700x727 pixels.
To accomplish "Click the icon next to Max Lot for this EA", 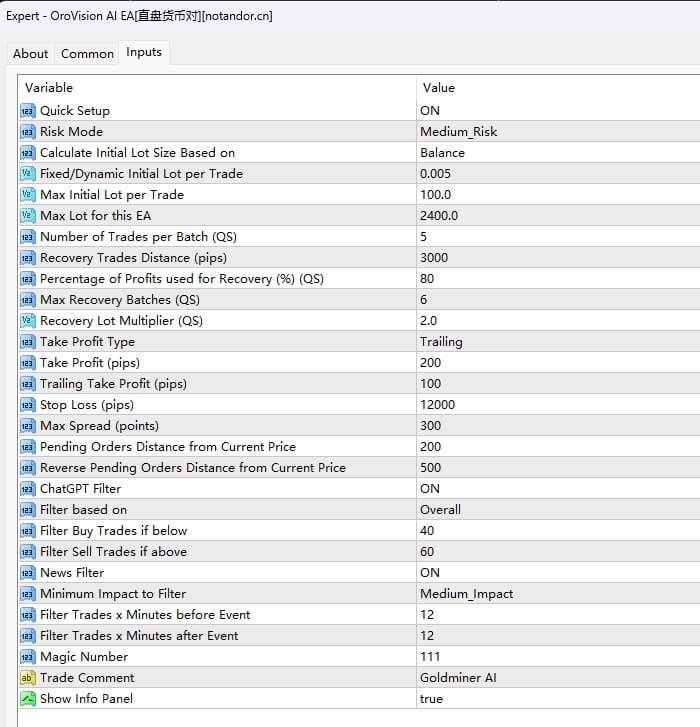I will pos(28,216).
